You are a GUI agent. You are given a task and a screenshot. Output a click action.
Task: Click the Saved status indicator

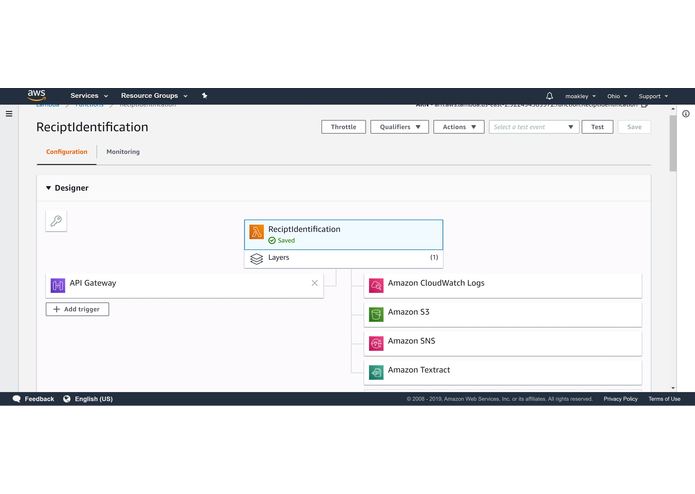281,241
